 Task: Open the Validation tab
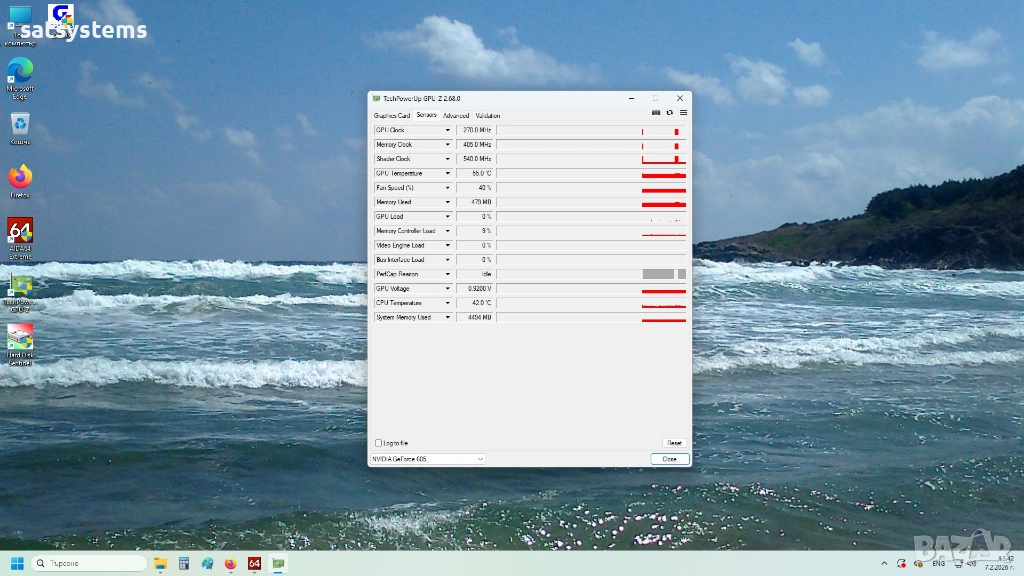488,116
